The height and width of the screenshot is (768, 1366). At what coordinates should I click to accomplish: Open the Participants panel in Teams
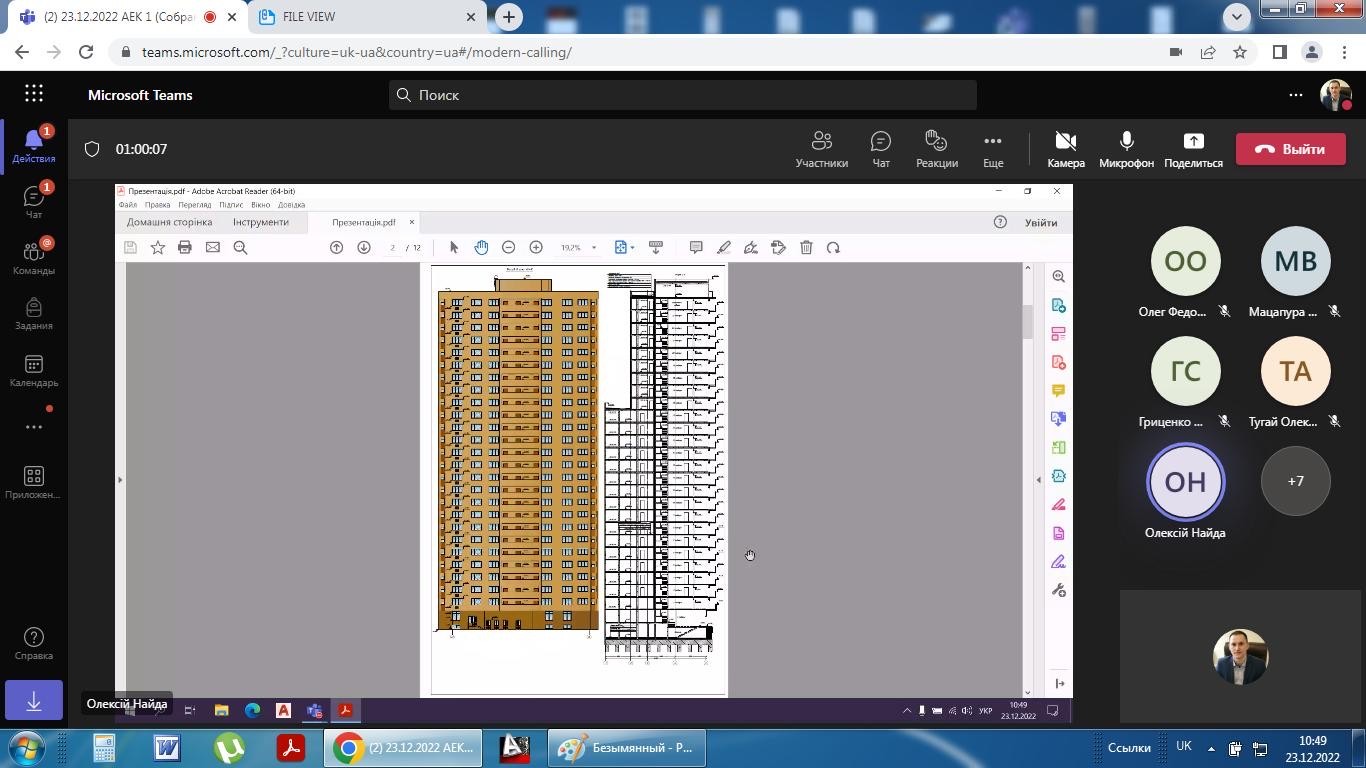tap(821, 149)
